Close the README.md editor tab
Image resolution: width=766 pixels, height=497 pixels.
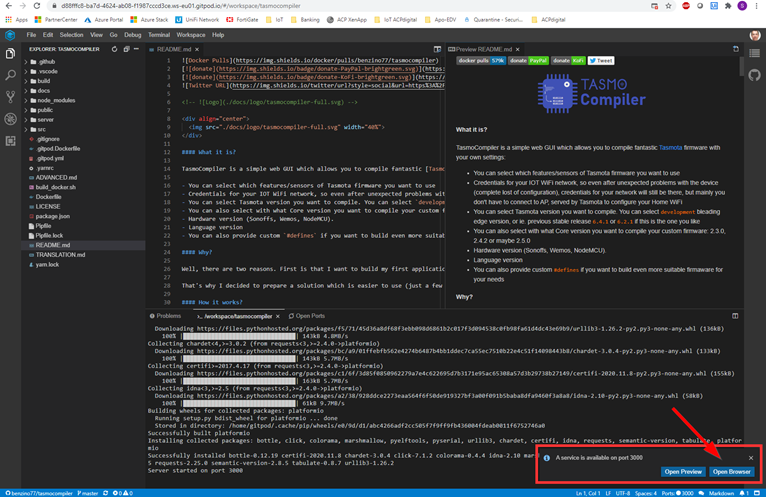197,49
